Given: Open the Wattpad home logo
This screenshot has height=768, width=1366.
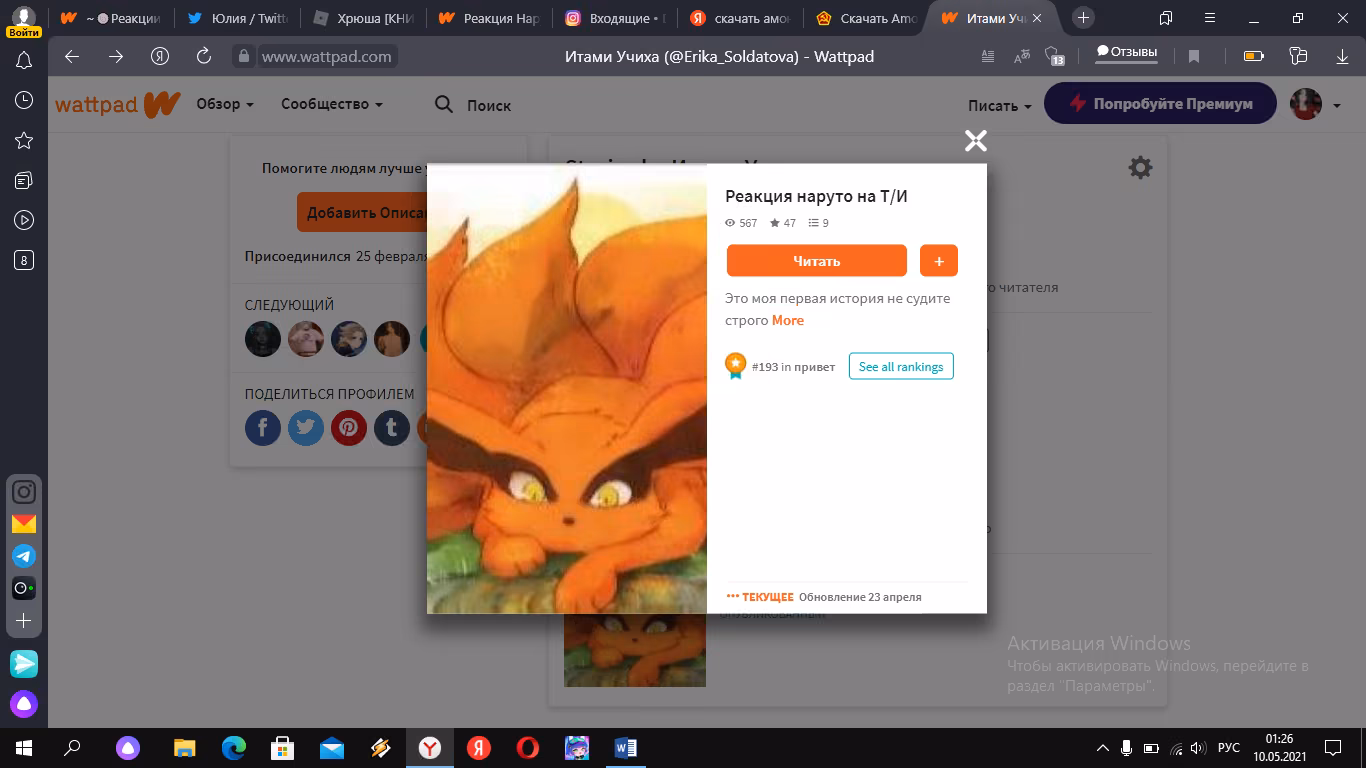Looking at the screenshot, I should [x=117, y=104].
